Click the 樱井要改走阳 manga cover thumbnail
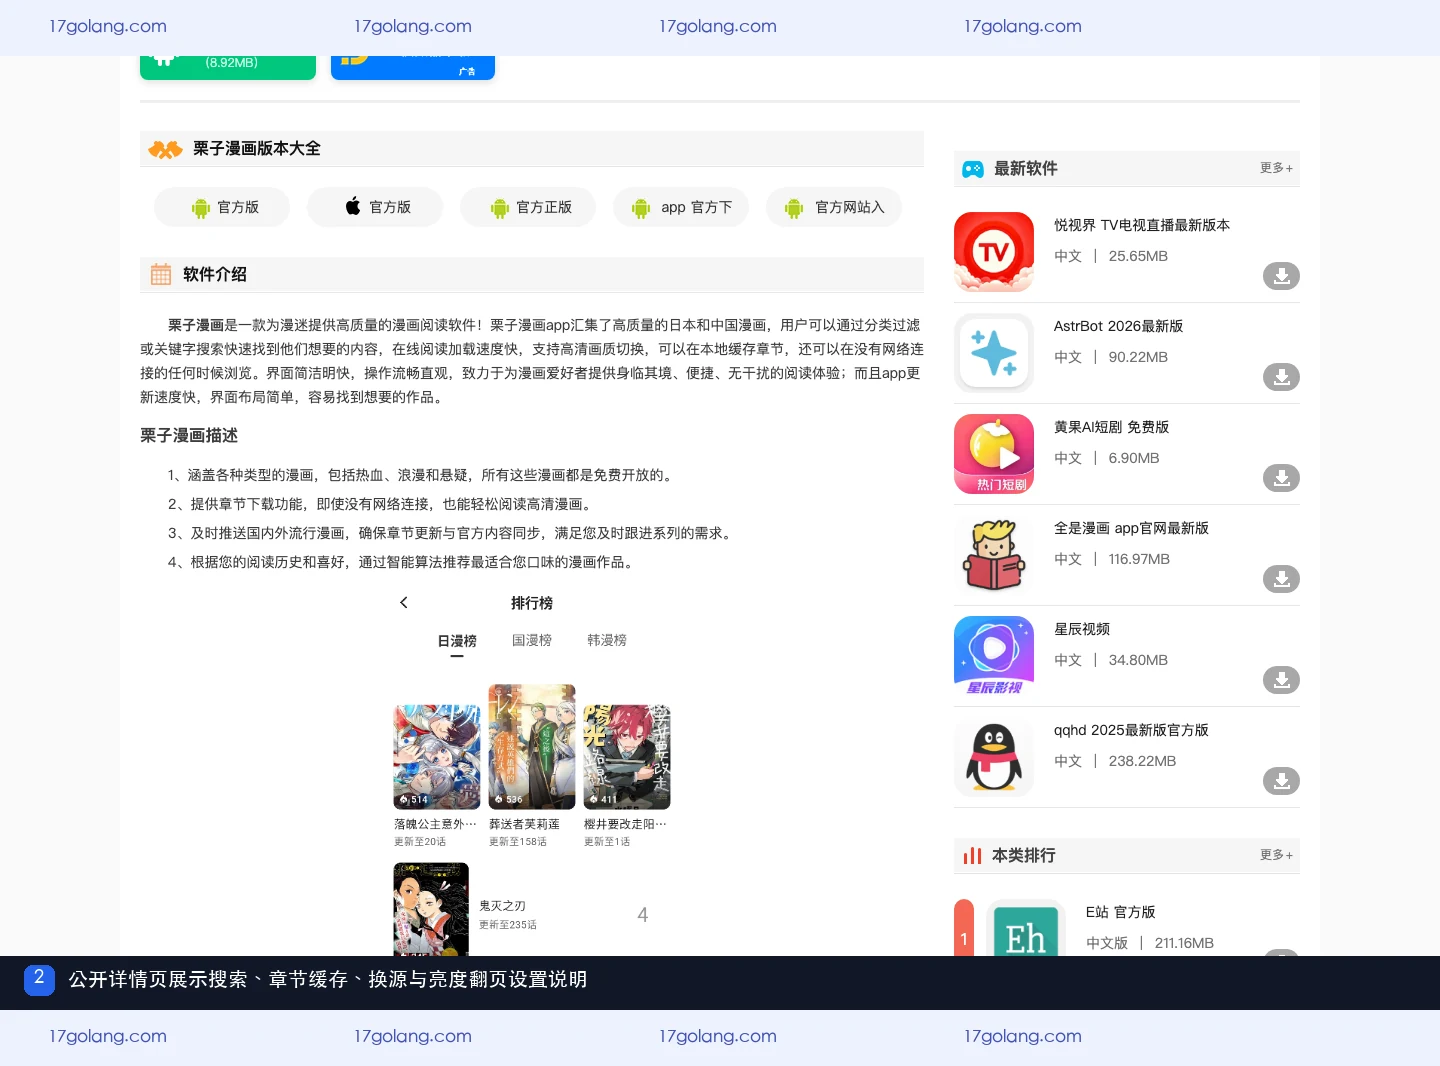The width and height of the screenshot is (1440, 1066). pos(627,757)
